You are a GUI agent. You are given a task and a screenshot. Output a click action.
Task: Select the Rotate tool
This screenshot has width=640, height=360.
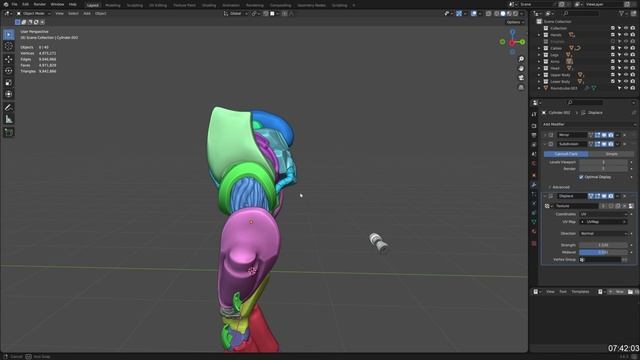[9, 71]
